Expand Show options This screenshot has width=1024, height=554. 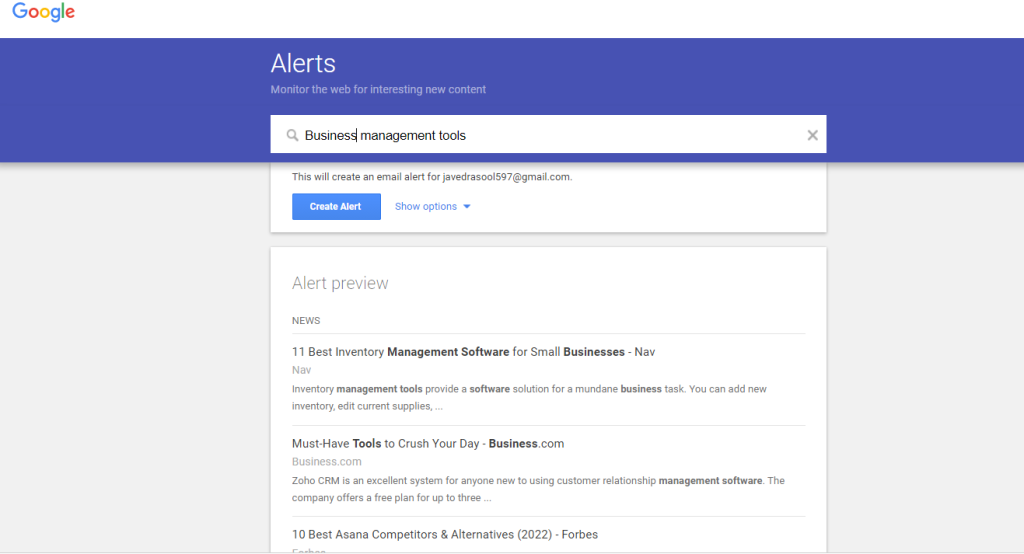click(x=432, y=206)
